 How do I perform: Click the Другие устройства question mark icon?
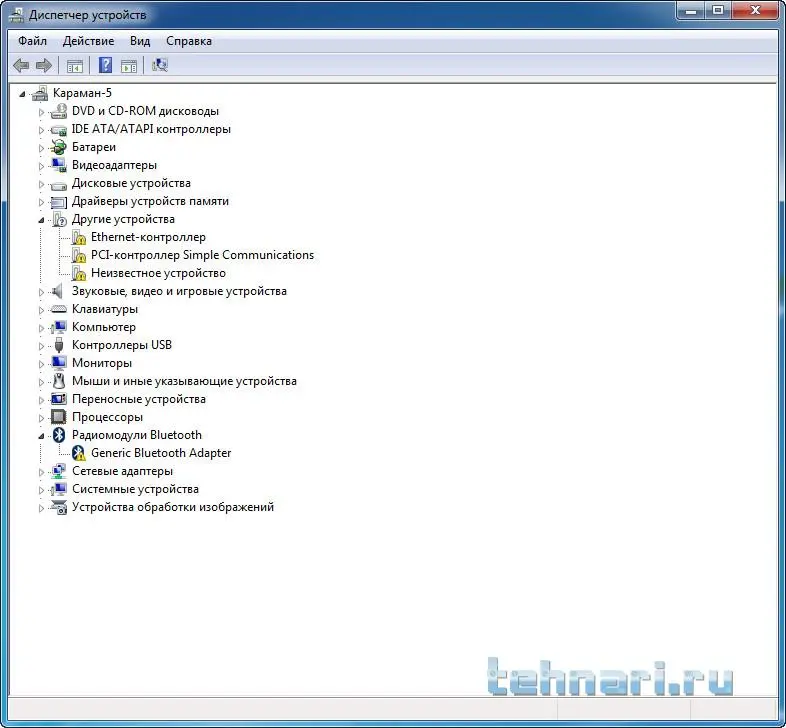point(59,219)
